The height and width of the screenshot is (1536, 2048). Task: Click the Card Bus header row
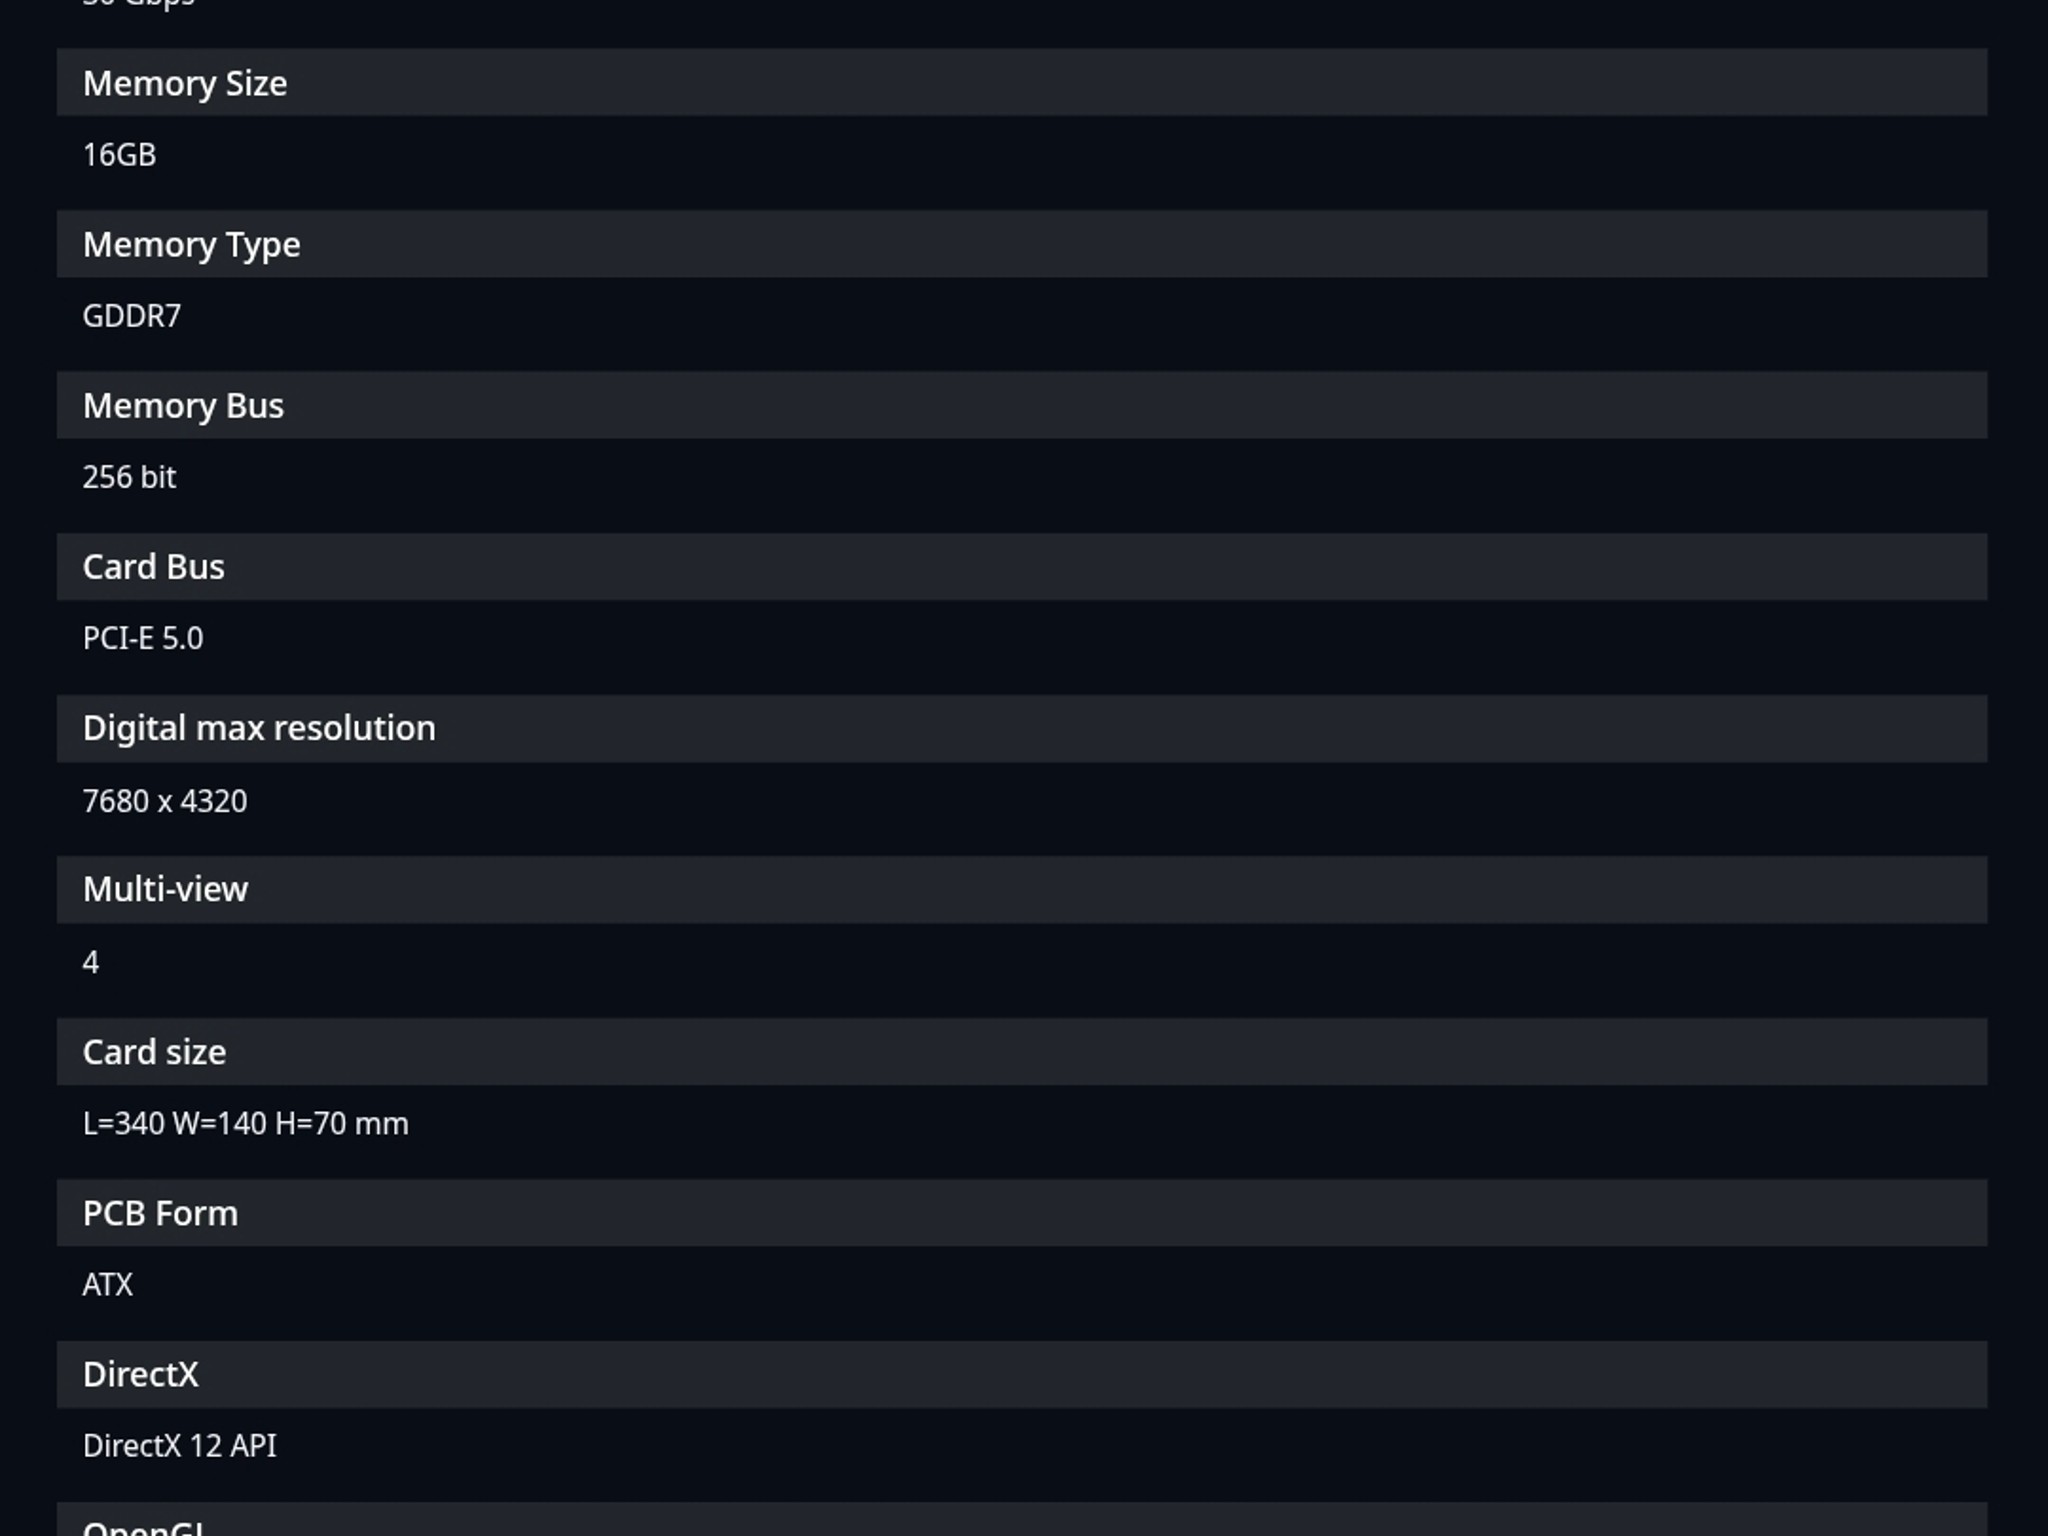coord(1022,567)
